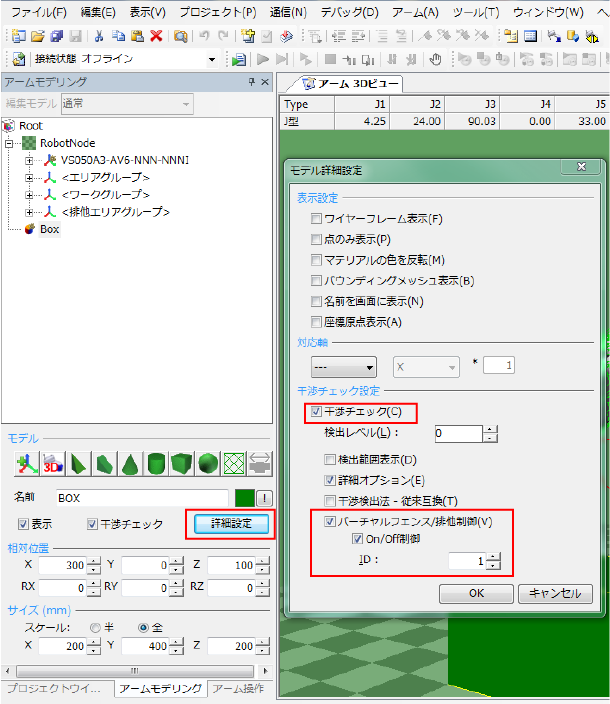
Task: Switch to the アーム操作 tab
Action: (238, 689)
